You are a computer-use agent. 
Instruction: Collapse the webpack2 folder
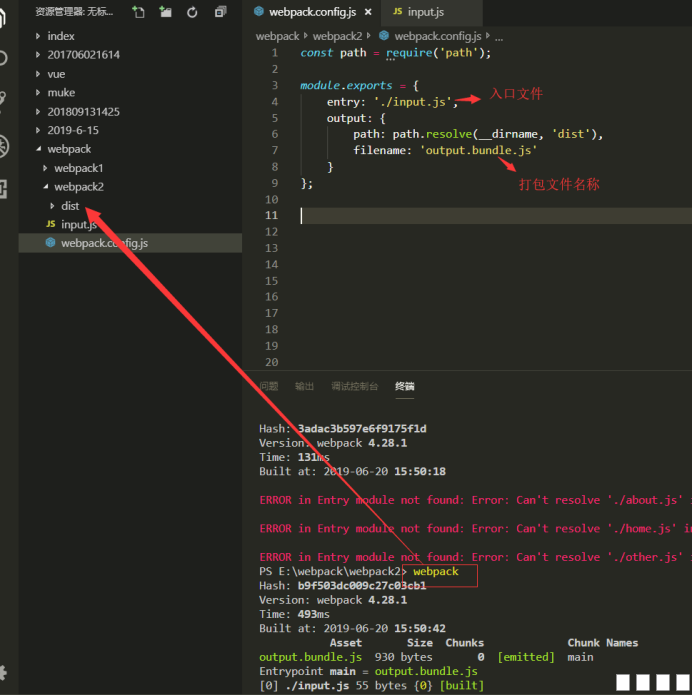78,187
